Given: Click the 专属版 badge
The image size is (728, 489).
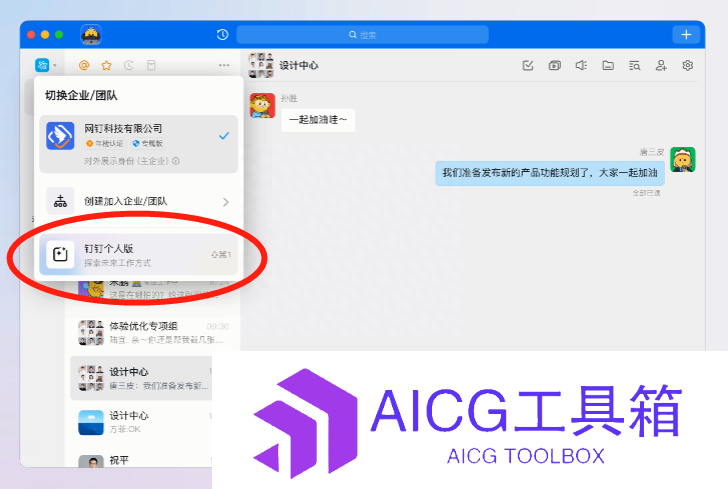Looking at the screenshot, I should click(148, 143).
